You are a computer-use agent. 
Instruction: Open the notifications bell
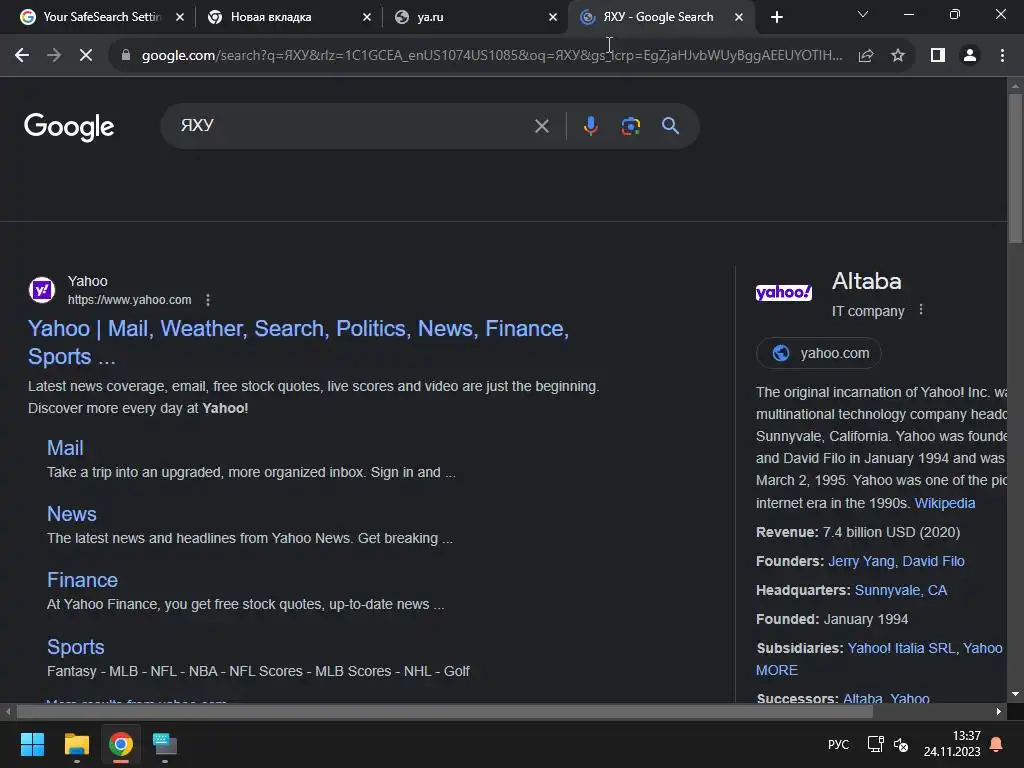point(997,744)
